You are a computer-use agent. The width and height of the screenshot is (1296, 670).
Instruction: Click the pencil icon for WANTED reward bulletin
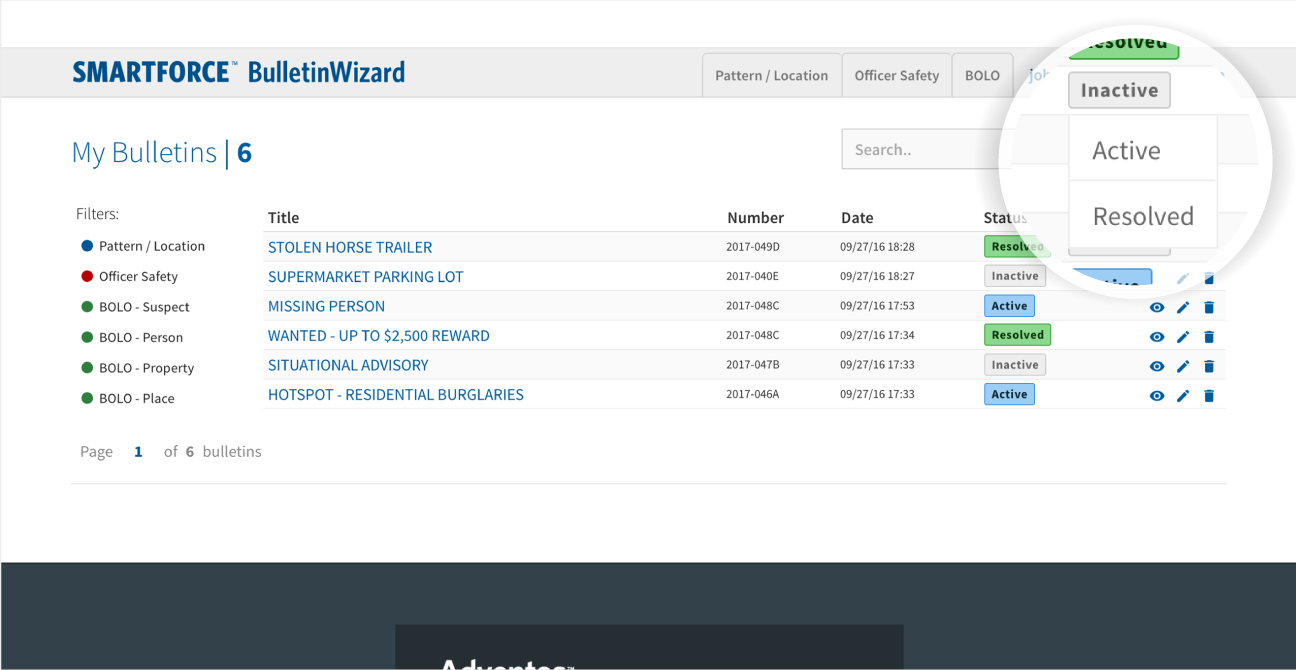[x=1183, y=337]
